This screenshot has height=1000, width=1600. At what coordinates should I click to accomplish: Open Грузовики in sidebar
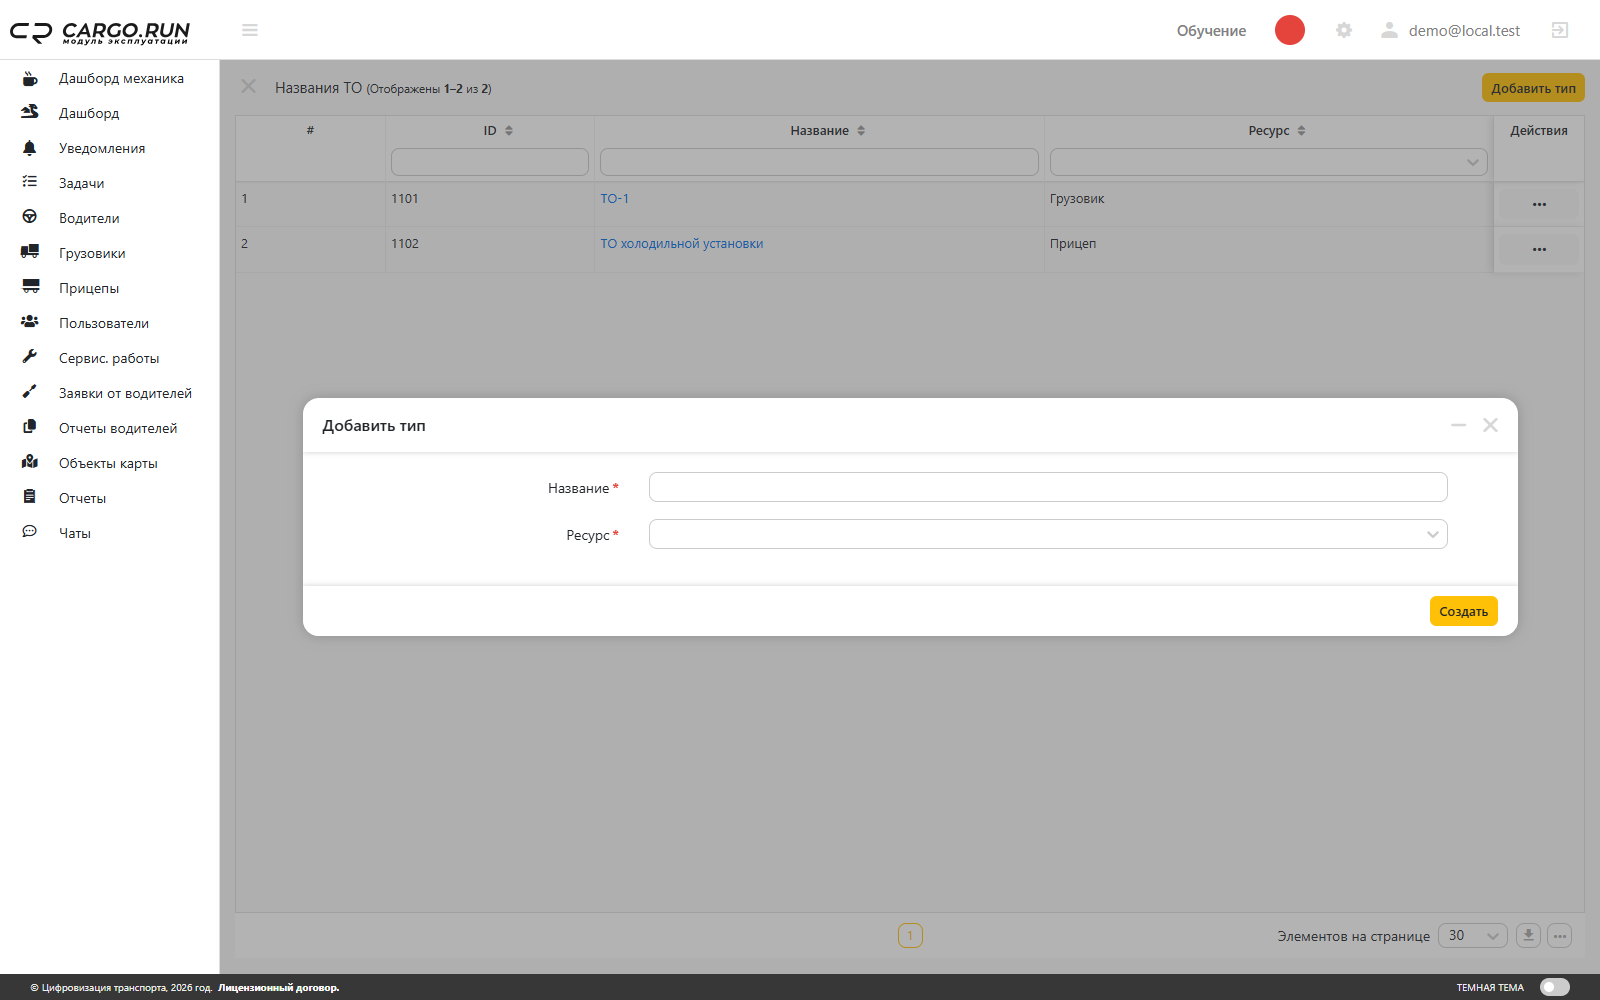coord(92,253)
